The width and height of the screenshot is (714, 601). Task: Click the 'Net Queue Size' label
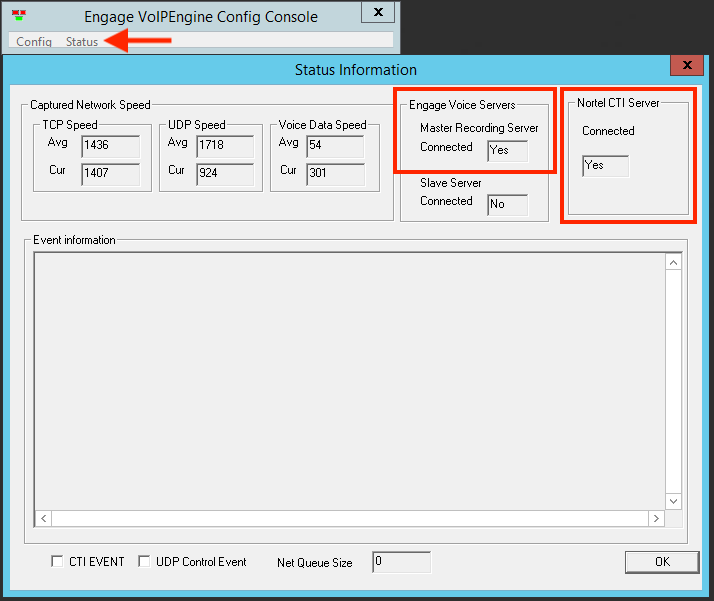point(315,563)
